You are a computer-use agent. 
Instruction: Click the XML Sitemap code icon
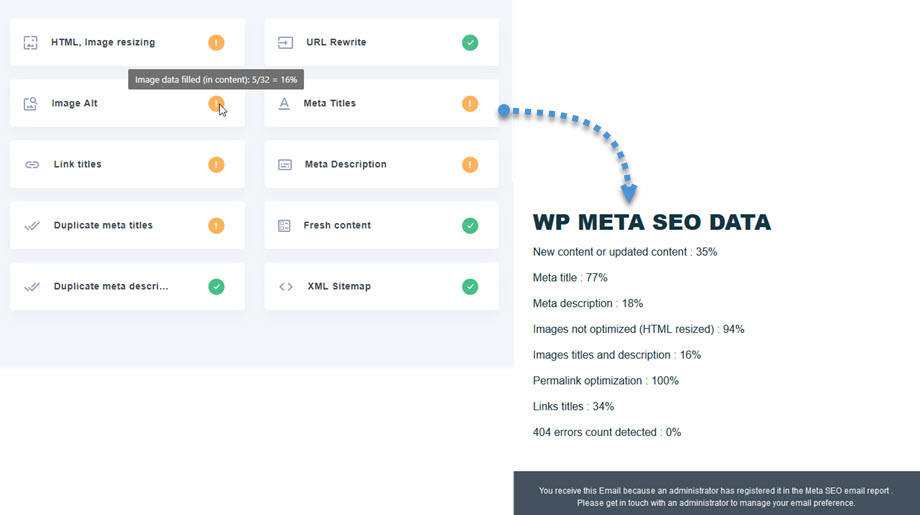[286, 287]
